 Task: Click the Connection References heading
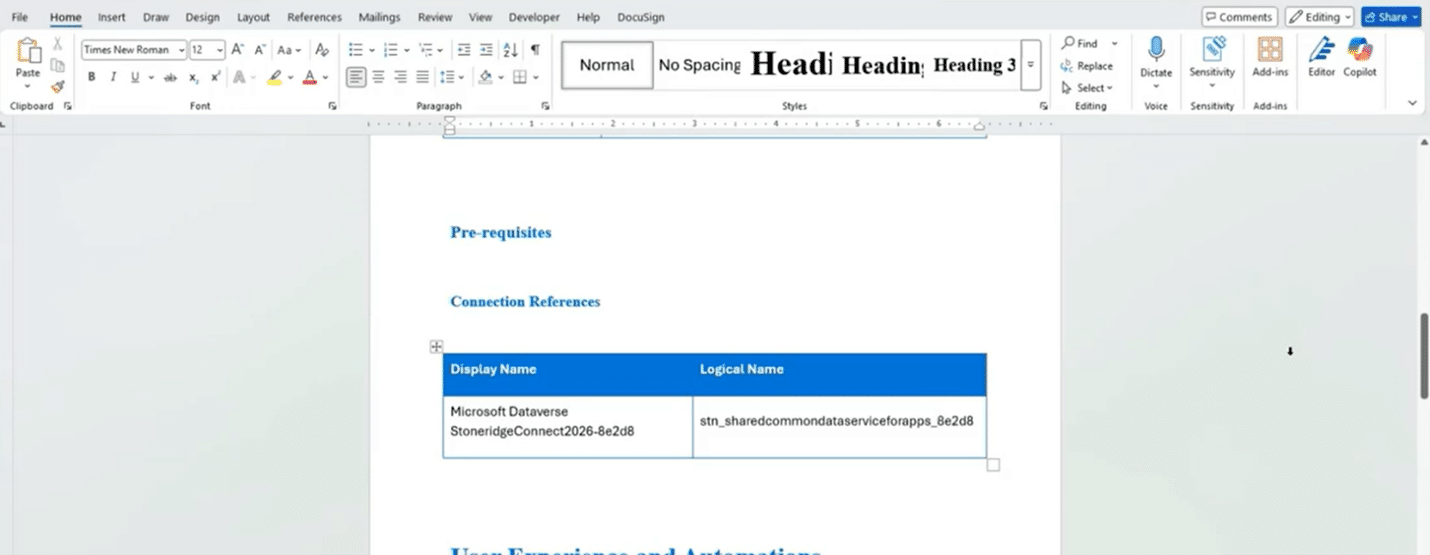point(525,301)
